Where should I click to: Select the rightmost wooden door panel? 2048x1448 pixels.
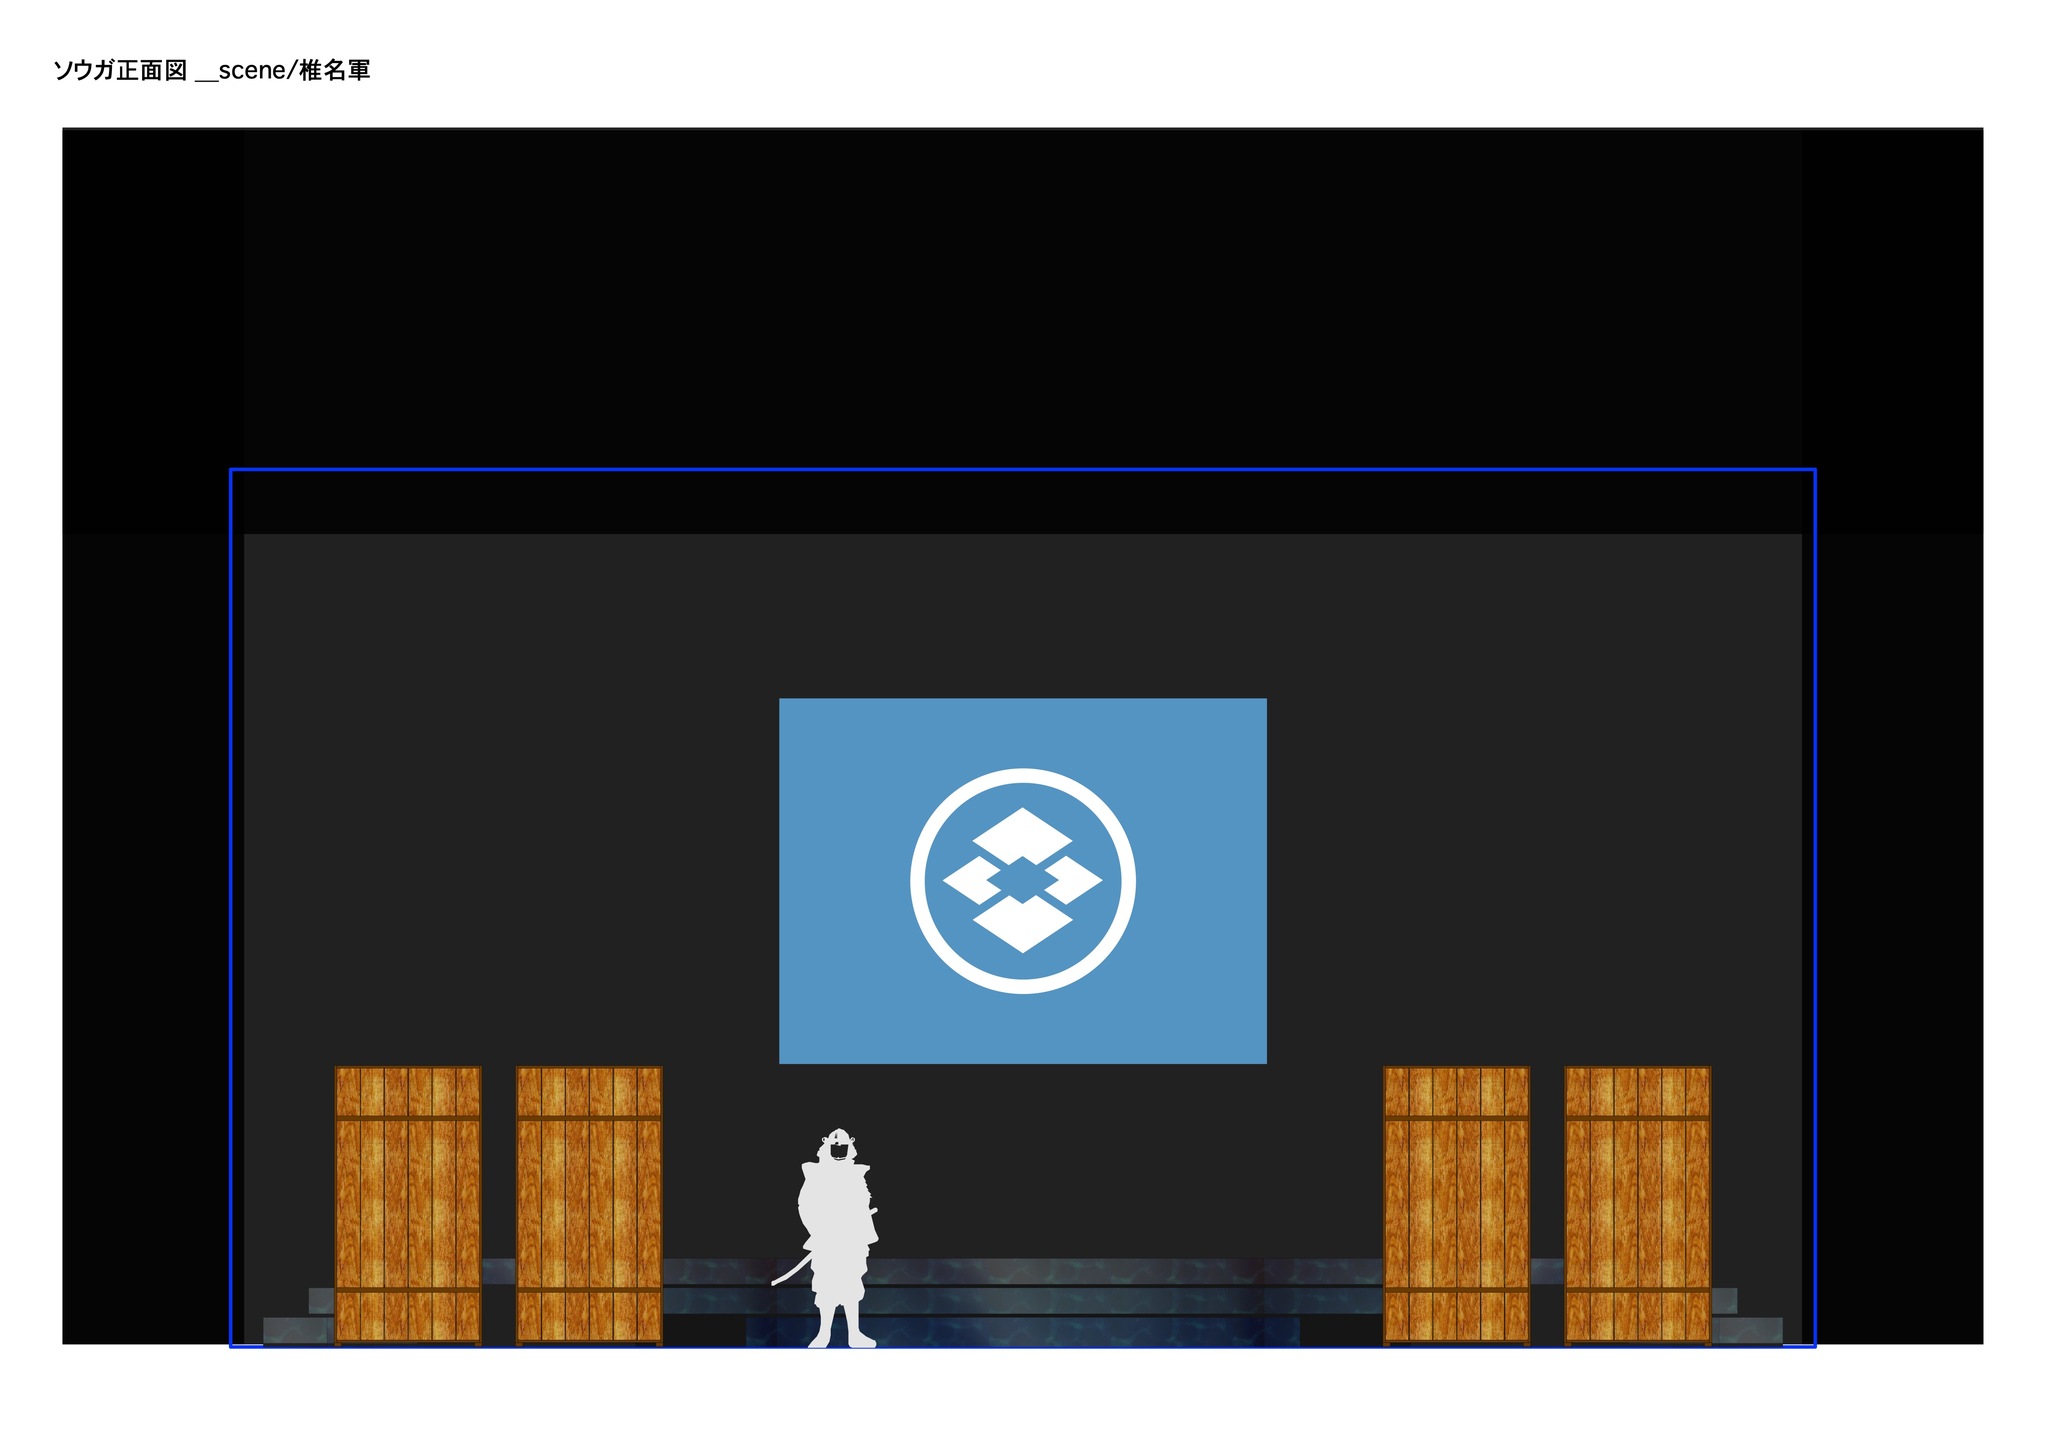tap(1637, 1205)
